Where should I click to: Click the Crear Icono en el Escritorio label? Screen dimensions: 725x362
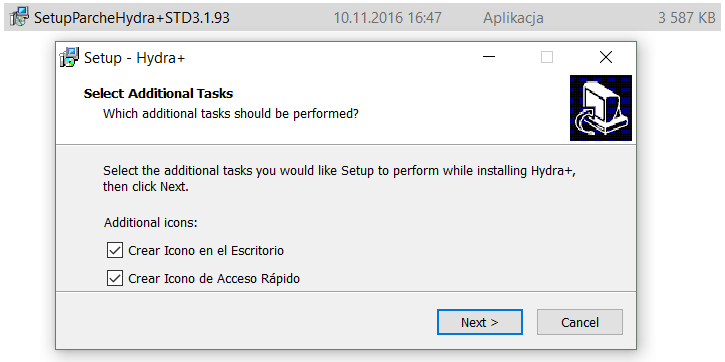[x=206, y=251]
